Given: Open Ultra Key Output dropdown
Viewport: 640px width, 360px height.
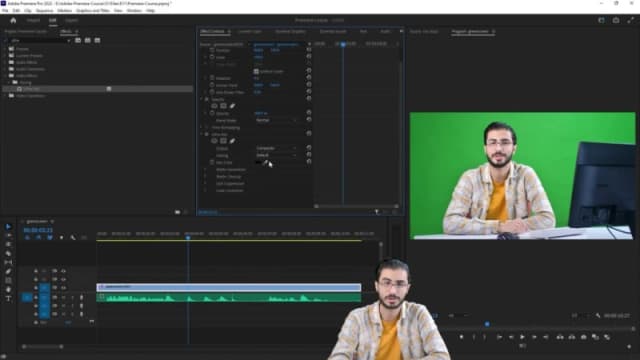Looking at the screenshot, I should (276, 148).
